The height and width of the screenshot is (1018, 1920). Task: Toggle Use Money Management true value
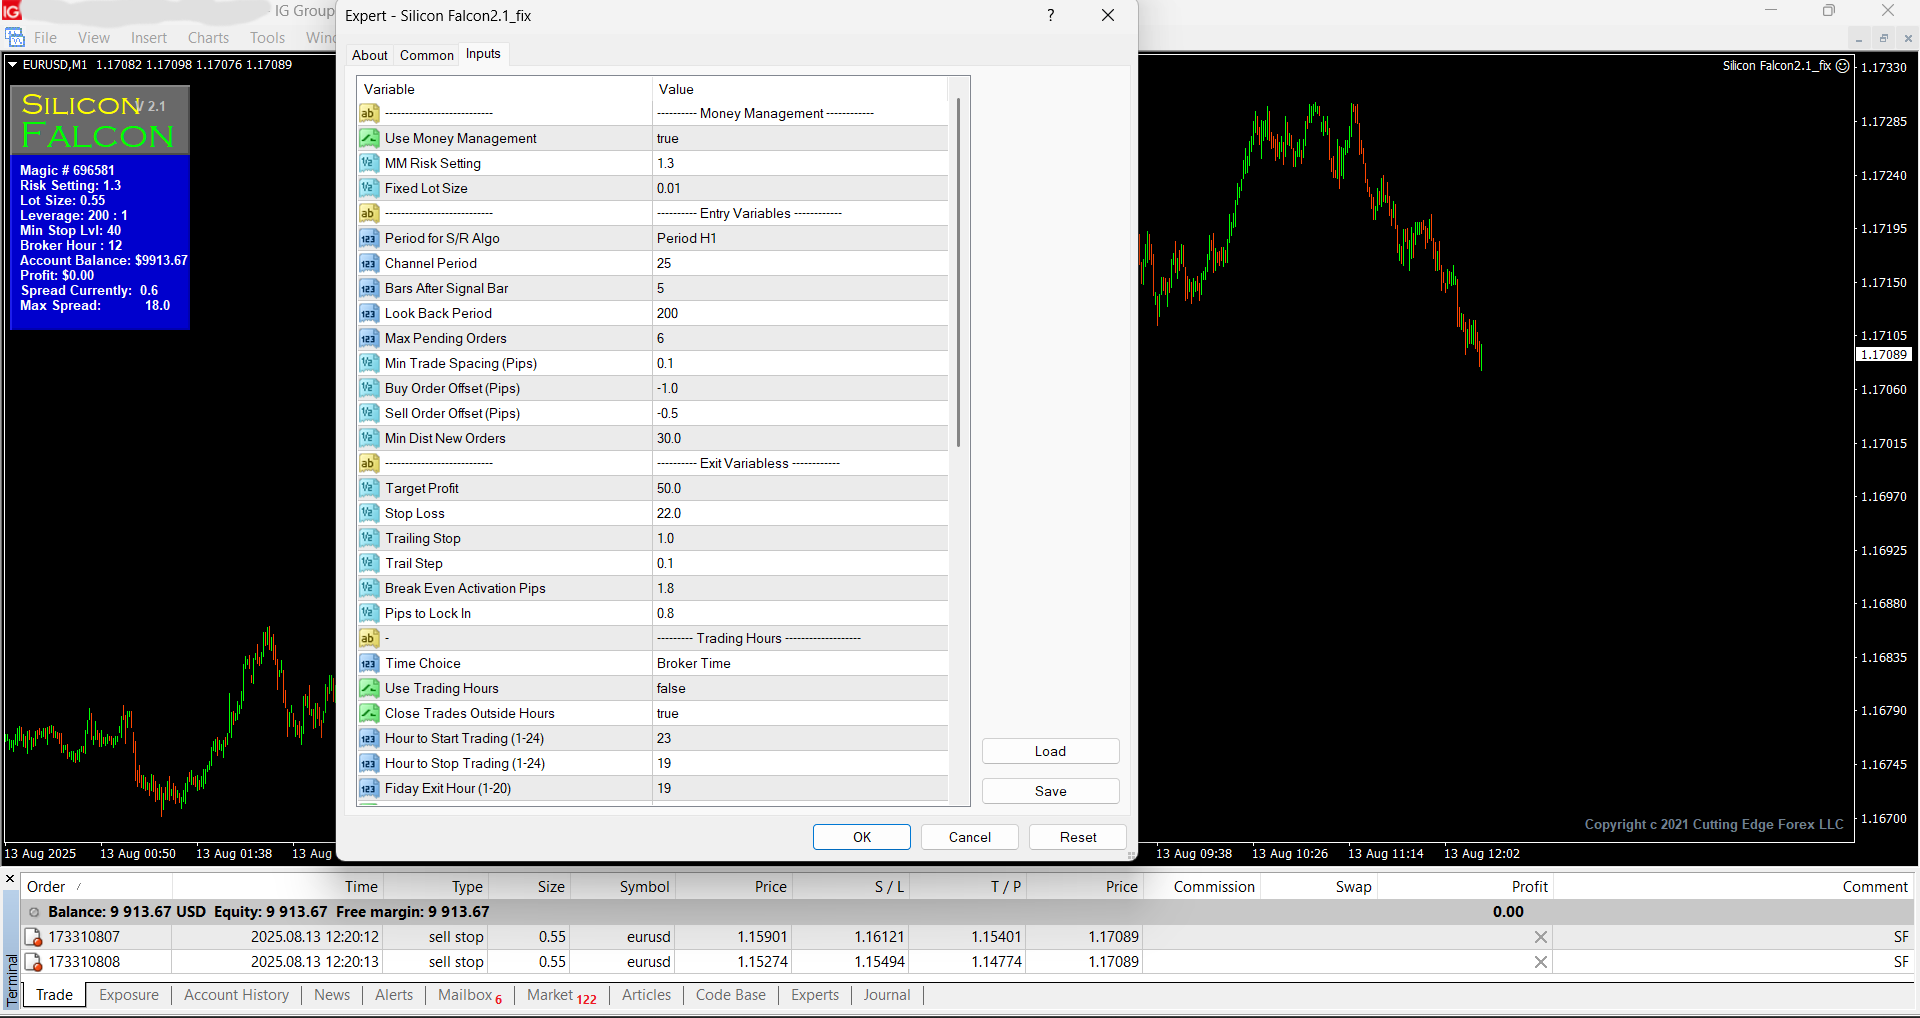click(x=800, y=138)
